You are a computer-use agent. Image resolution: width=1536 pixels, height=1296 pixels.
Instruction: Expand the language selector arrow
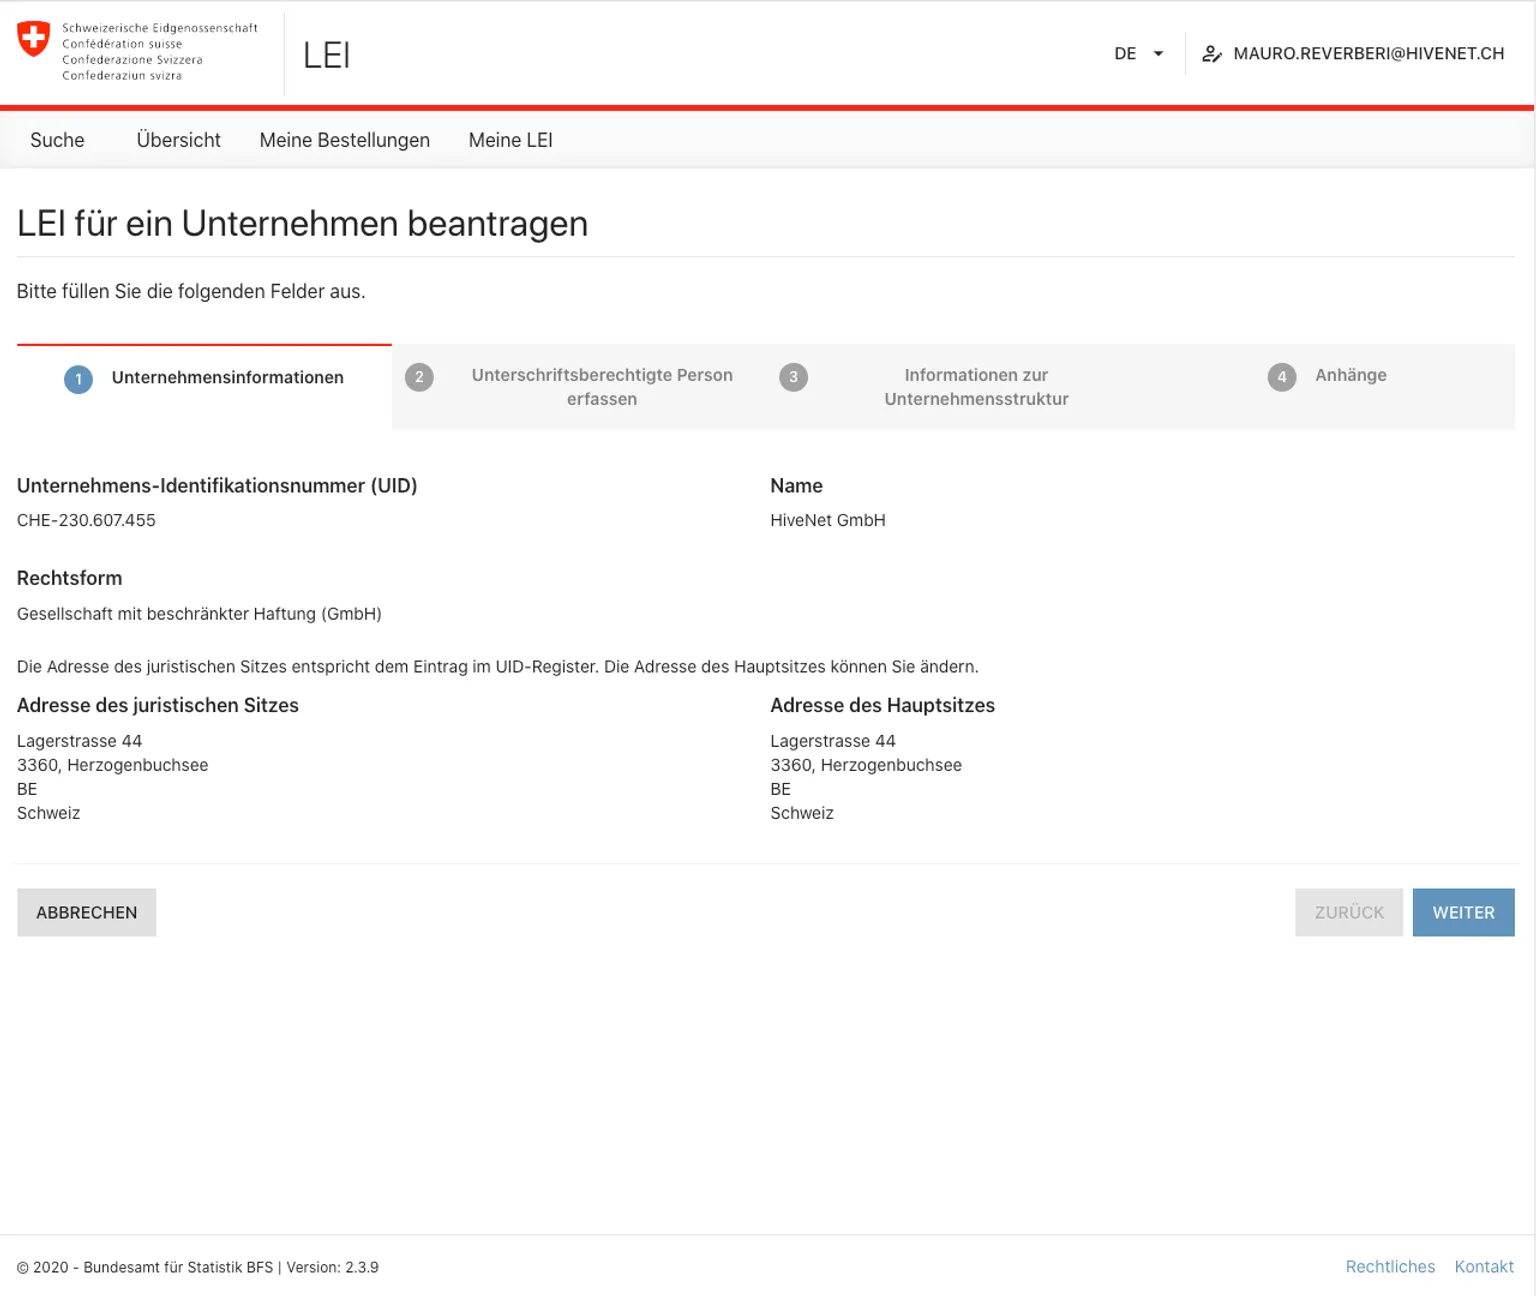[x=1158, y=54]
